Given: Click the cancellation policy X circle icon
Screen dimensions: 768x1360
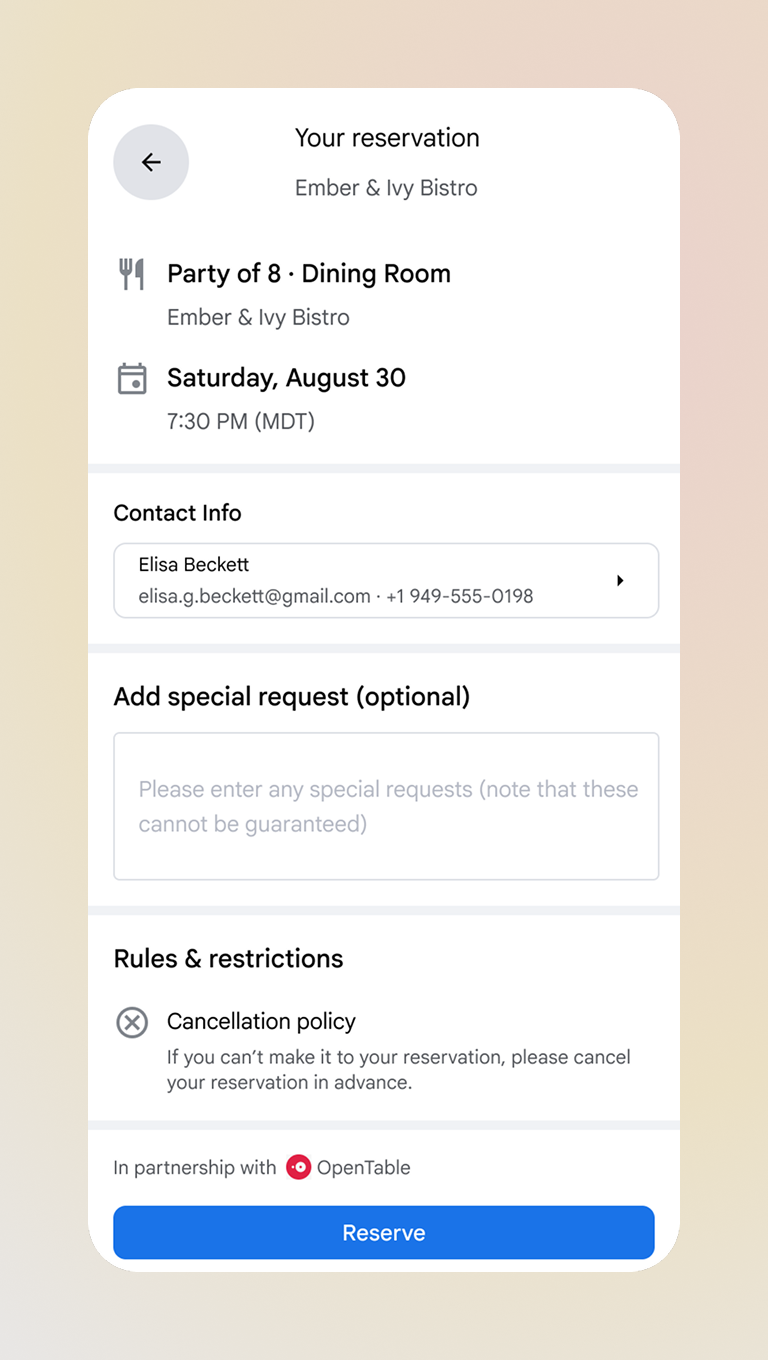Looking at the screenshot, I should pos(132,1022).
